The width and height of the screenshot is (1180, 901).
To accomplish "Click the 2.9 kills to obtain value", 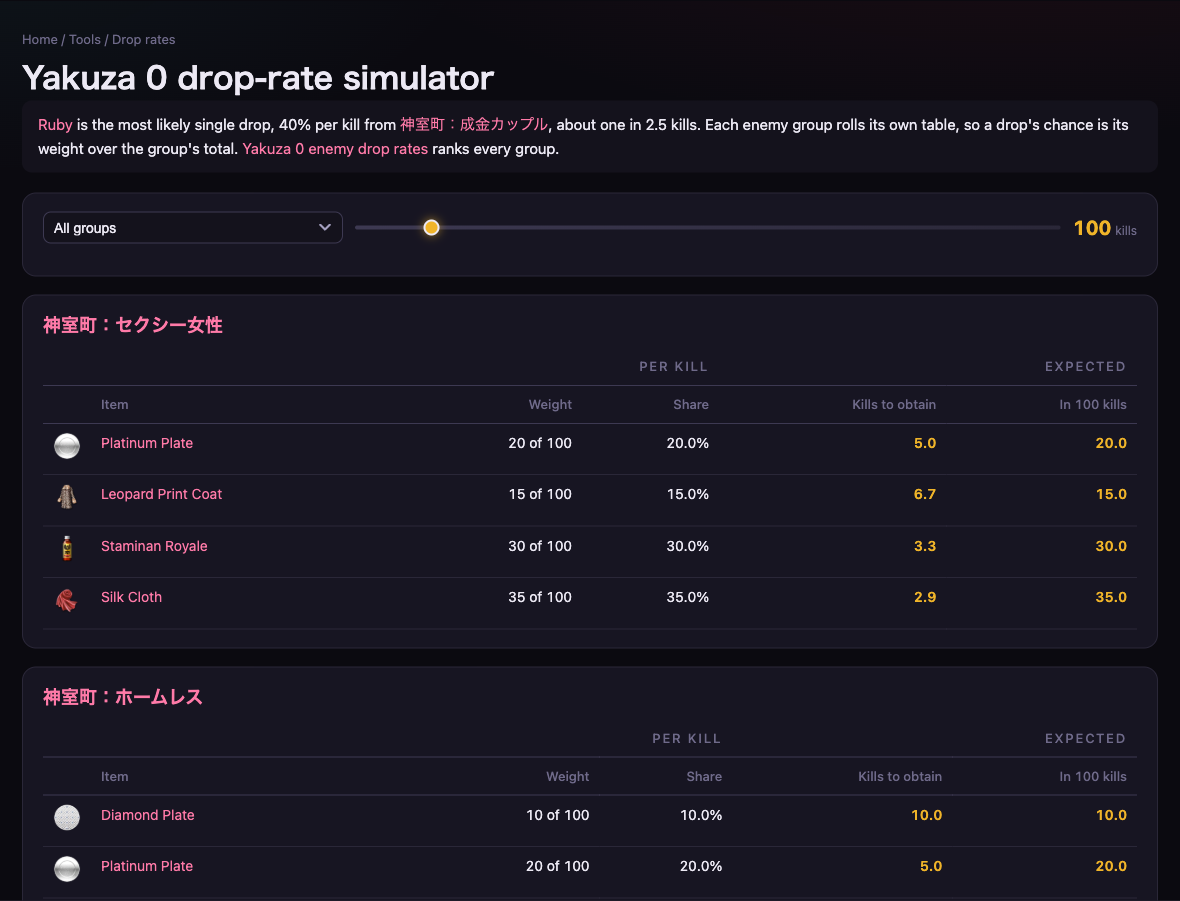I will tap(925, 597).
